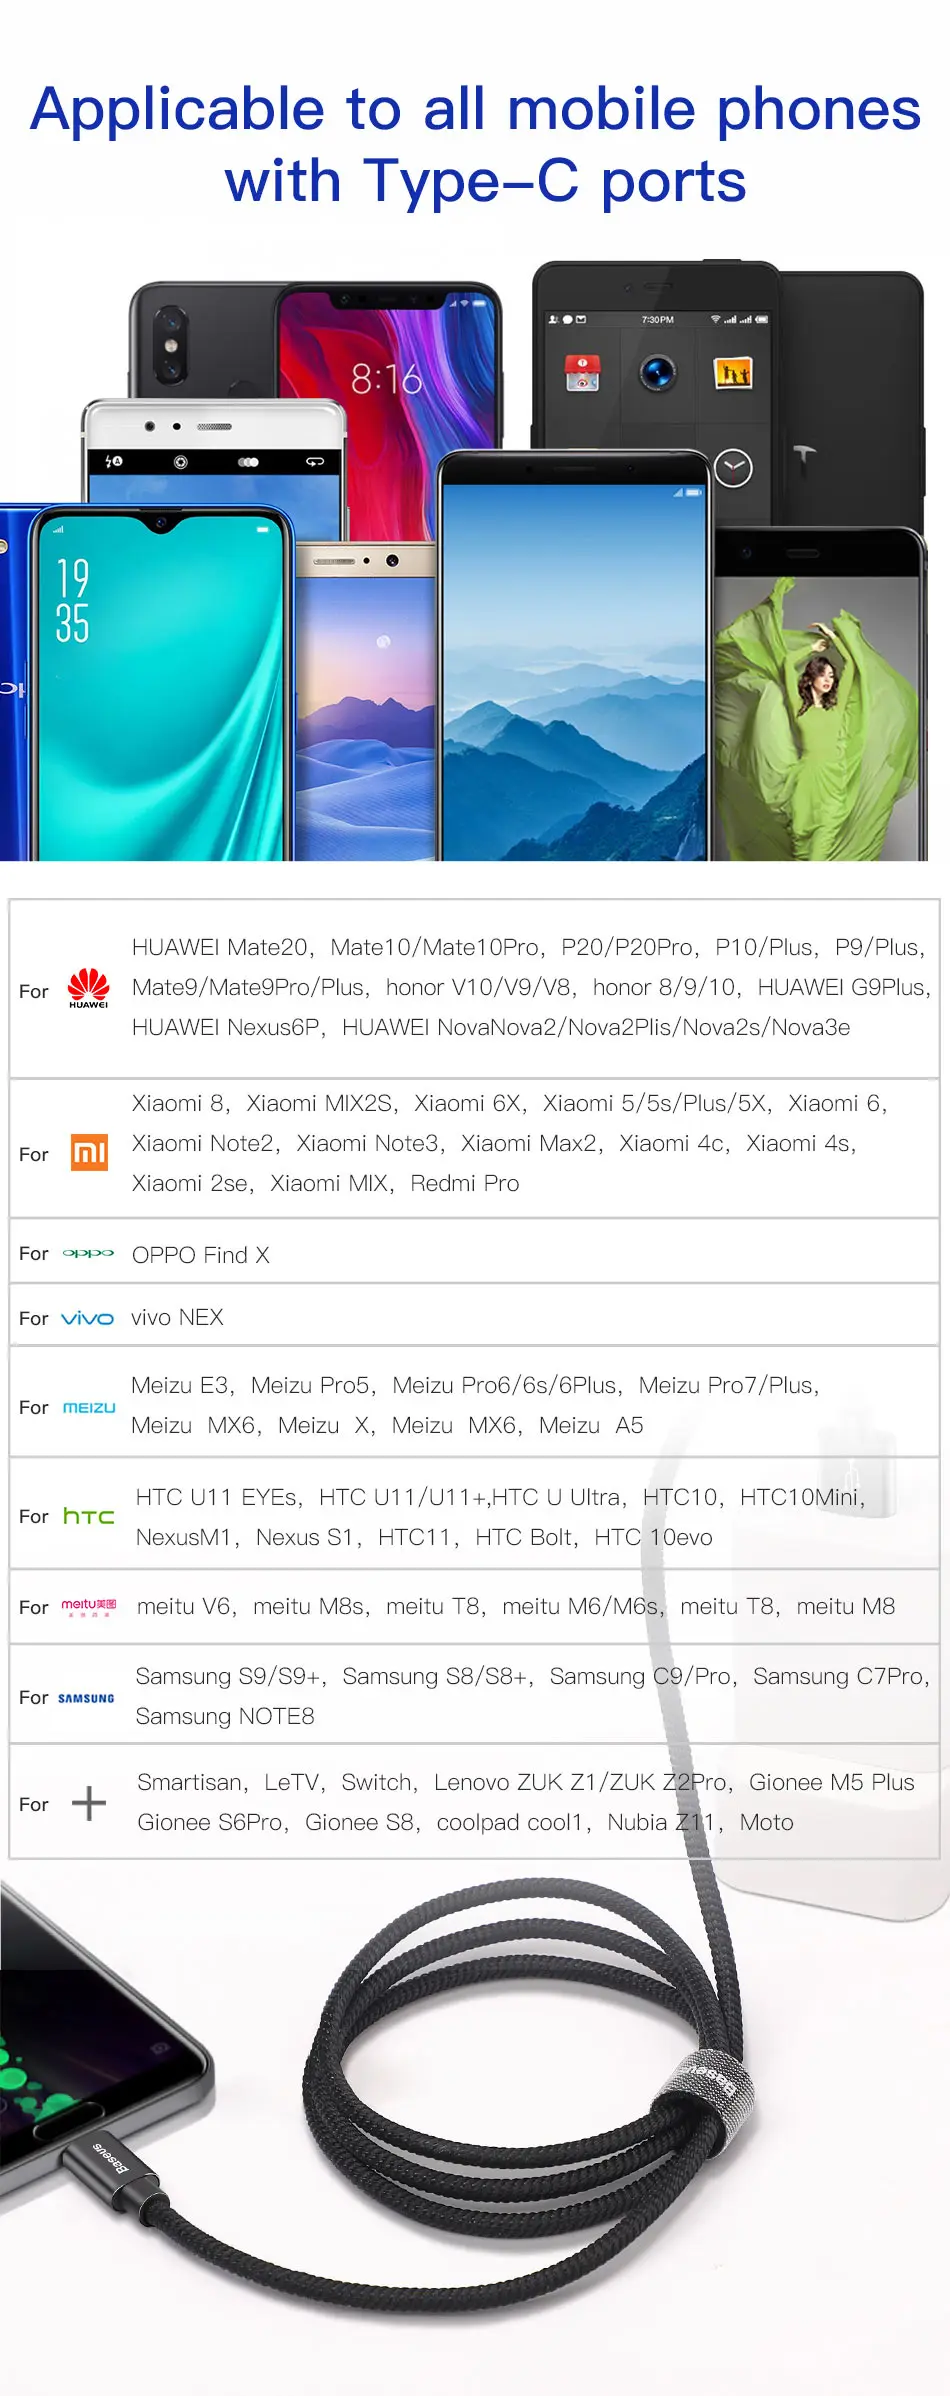
Task: Click 'HTC Bolt' text
Action: [524, 1537]
